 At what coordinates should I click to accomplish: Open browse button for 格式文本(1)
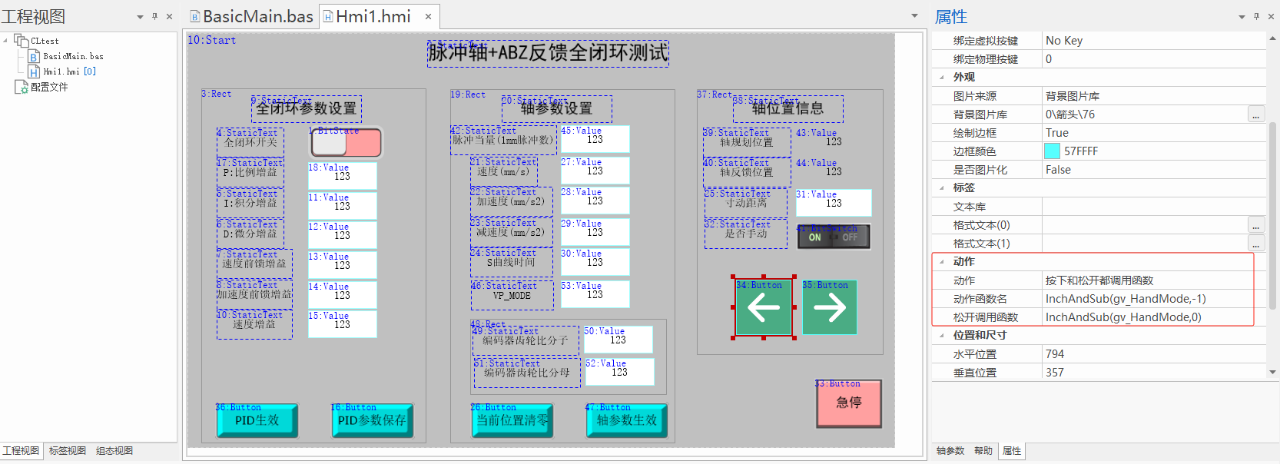[1256, 243]
